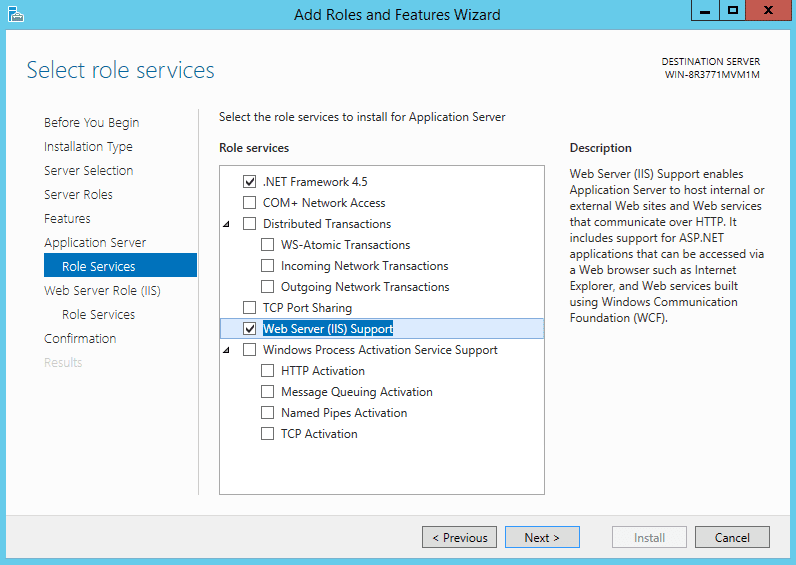
Task: Enable Incoming Network Transactions checkbox
Action: coord(268,265)
